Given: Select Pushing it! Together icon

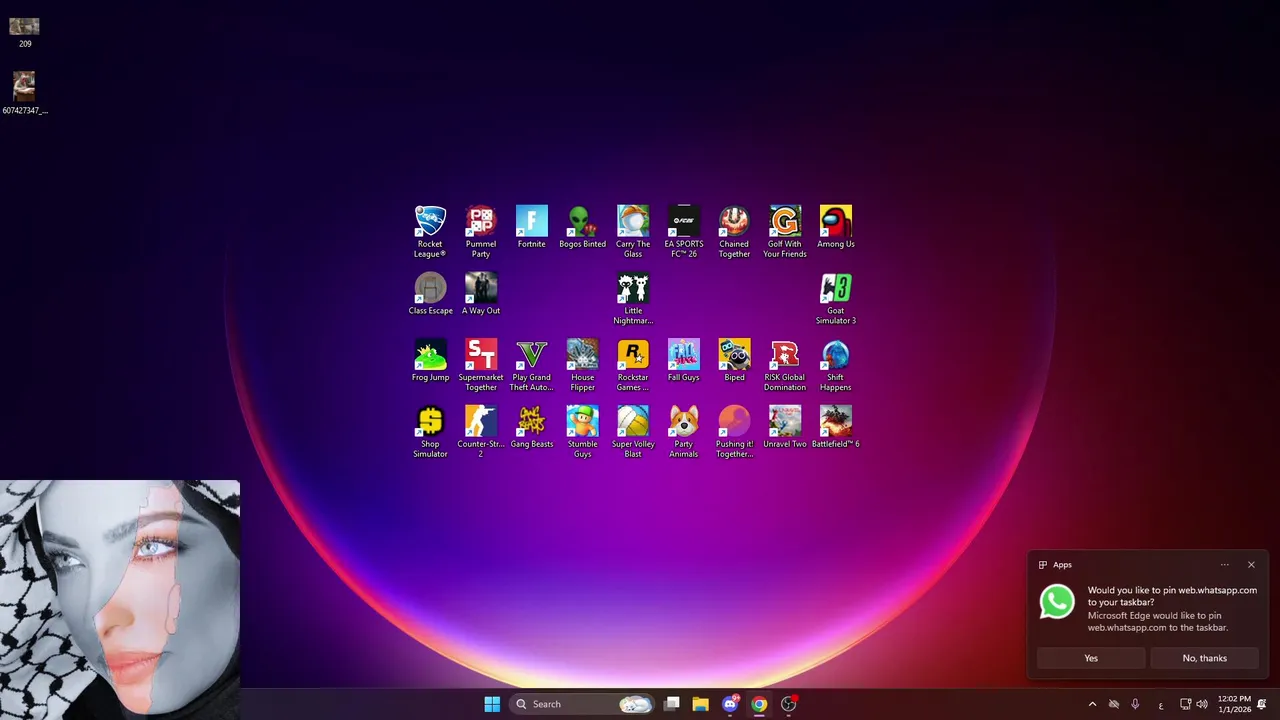Looking at the screenshot, I should click(734, 432).
